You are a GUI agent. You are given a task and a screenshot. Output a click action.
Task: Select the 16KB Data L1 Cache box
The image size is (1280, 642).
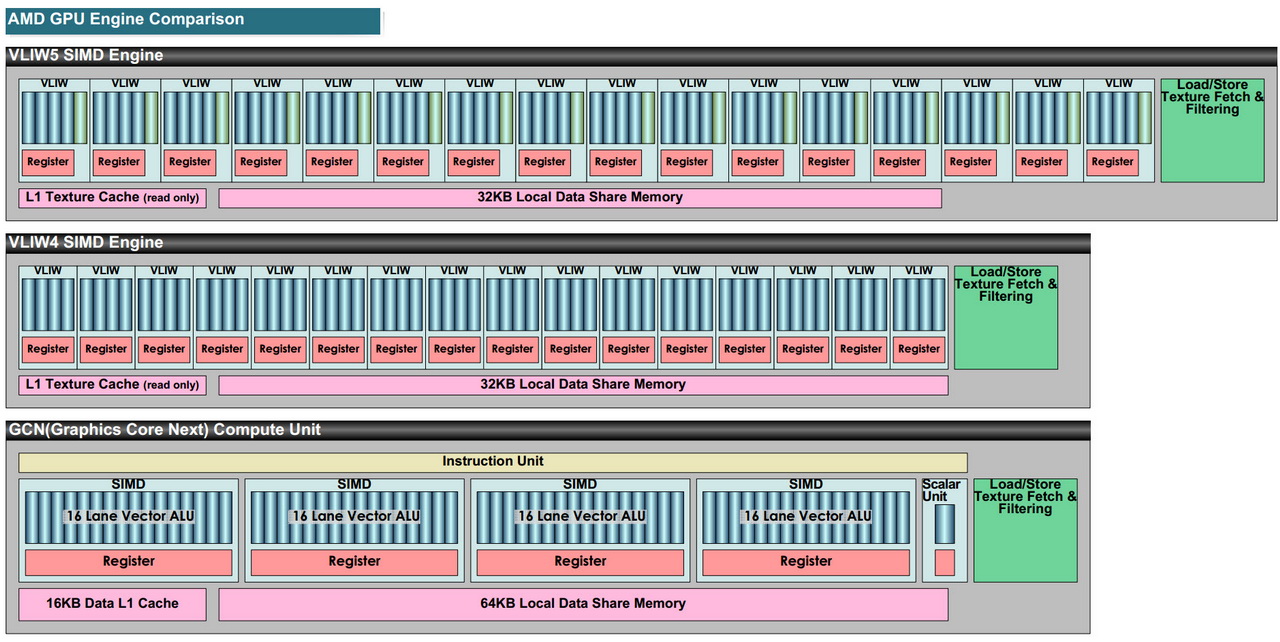tap(112, 604)
